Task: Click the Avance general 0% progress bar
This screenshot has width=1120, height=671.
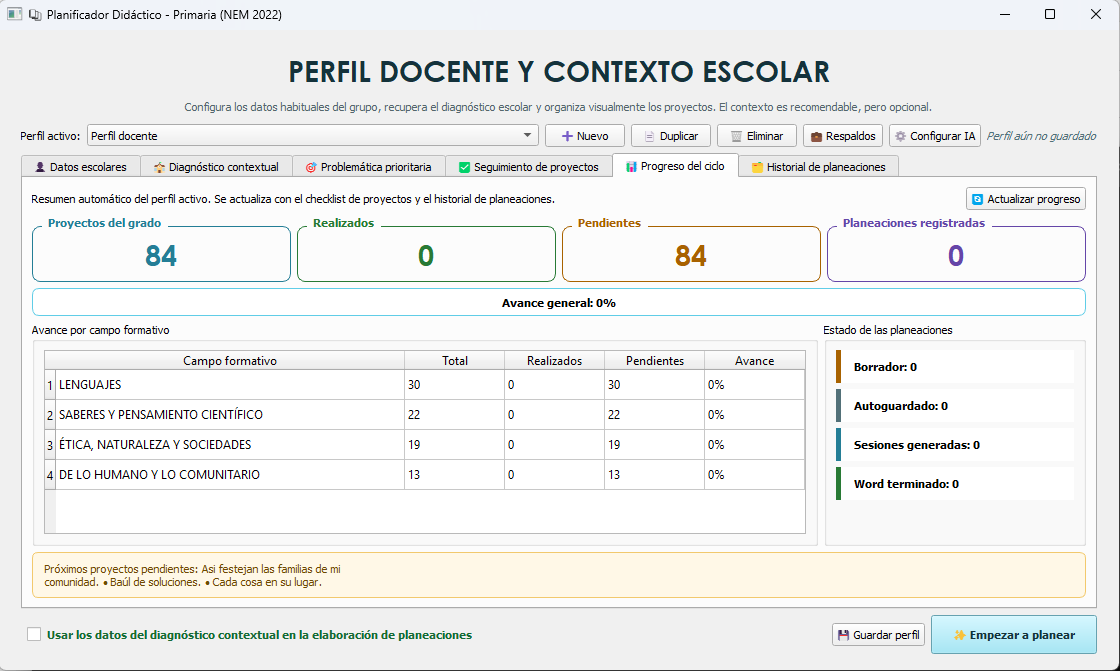Action: (559, 302)
